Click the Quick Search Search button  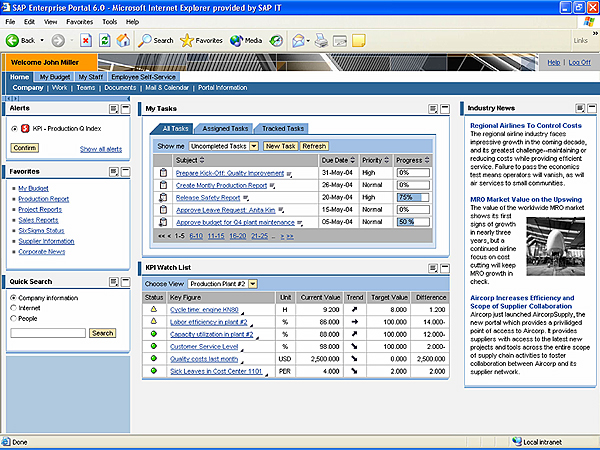click(103, 333)
